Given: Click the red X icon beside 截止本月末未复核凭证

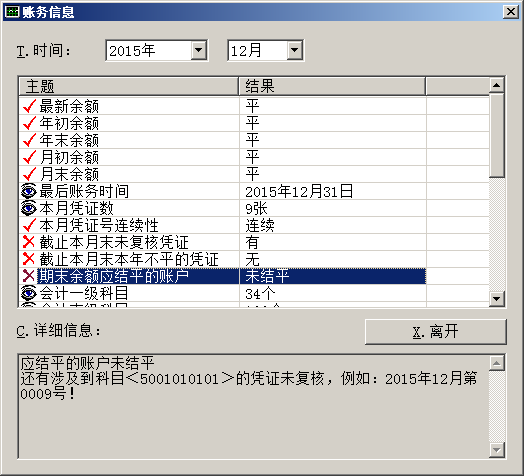Looking at the screenshot, I should click(29, 242).
